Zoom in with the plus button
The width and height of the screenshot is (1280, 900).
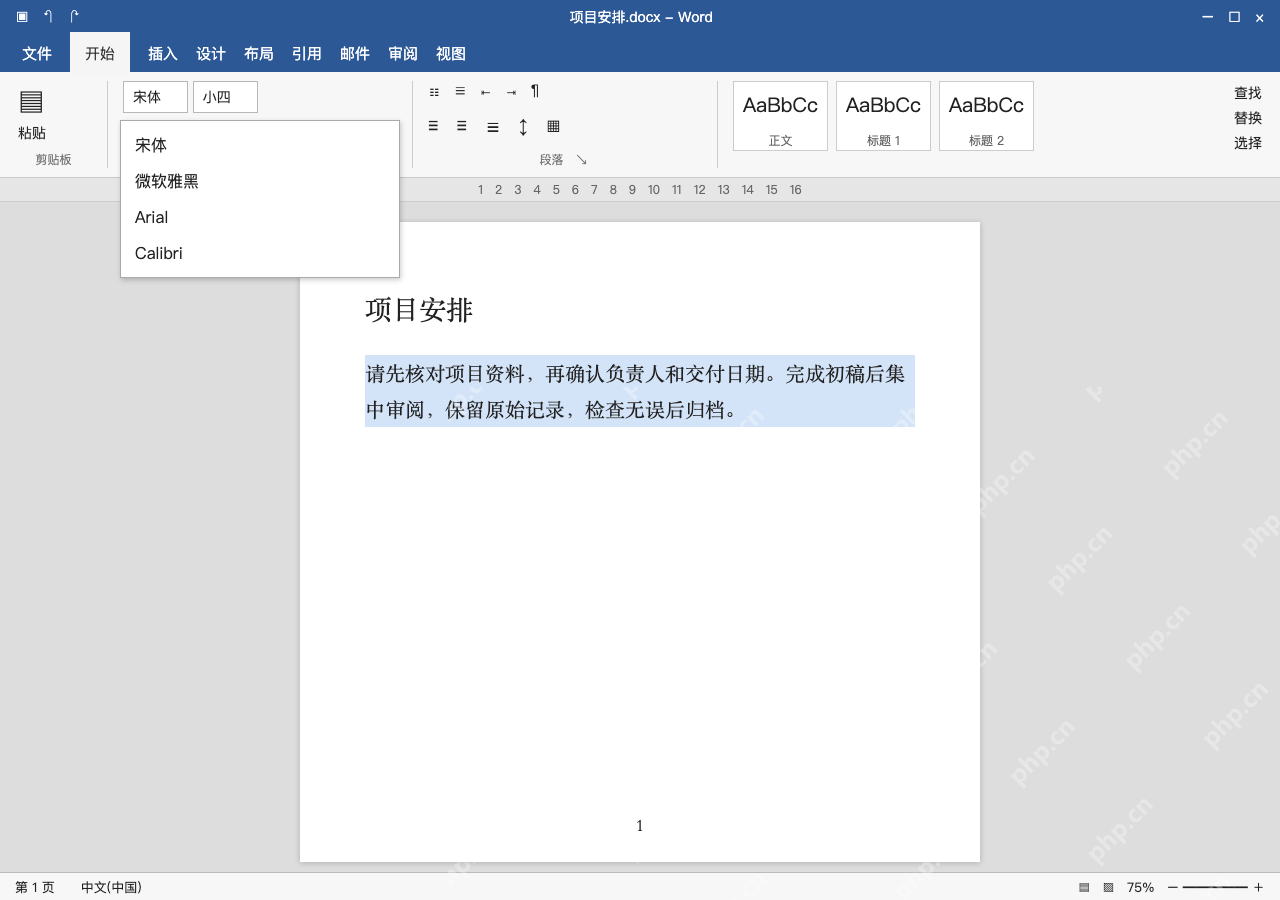pyautogui.click(x=1258, y=887)
